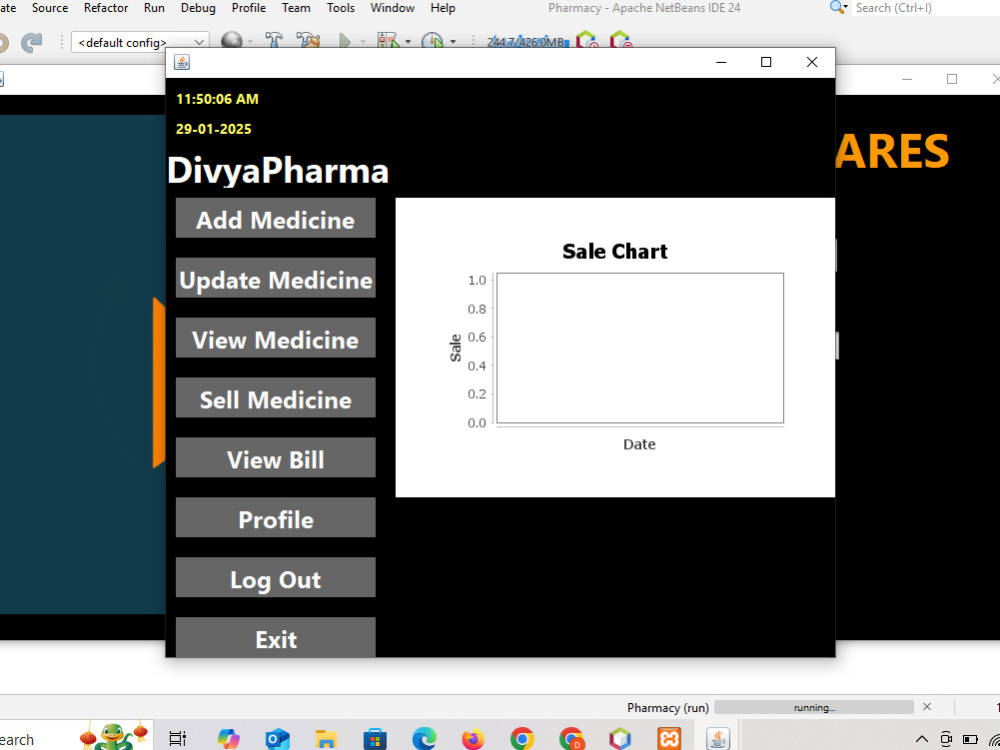Viewport: 1000px width, 750px height.
Task: Click the 11:50:06 AM clock label
Action: [x=217, y=99]
